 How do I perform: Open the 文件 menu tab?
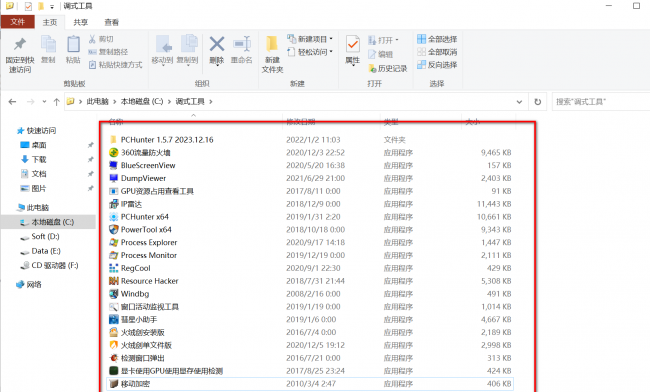(x=17, y=22)
